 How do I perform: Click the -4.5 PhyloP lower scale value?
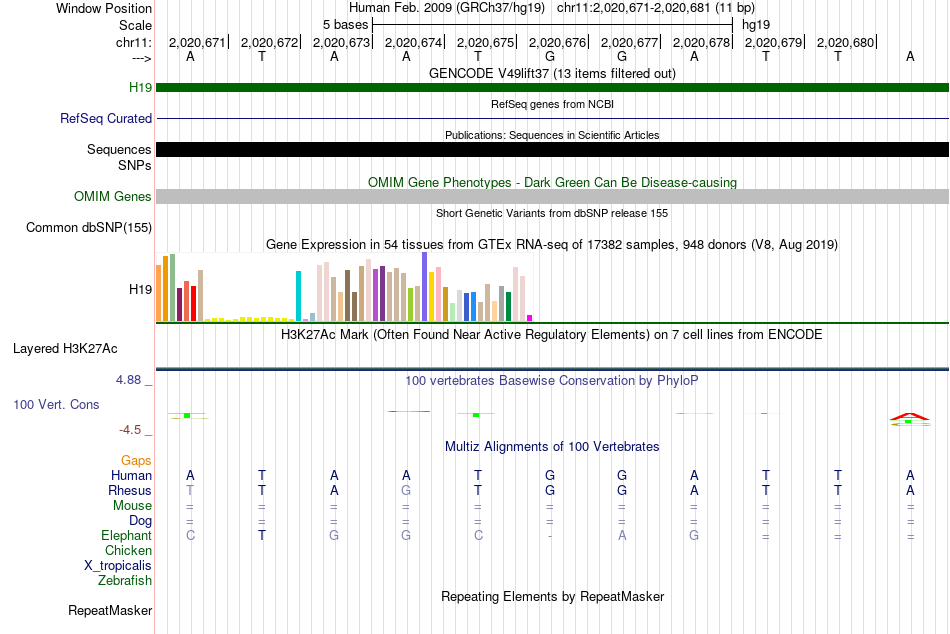[x=130, y=430]
